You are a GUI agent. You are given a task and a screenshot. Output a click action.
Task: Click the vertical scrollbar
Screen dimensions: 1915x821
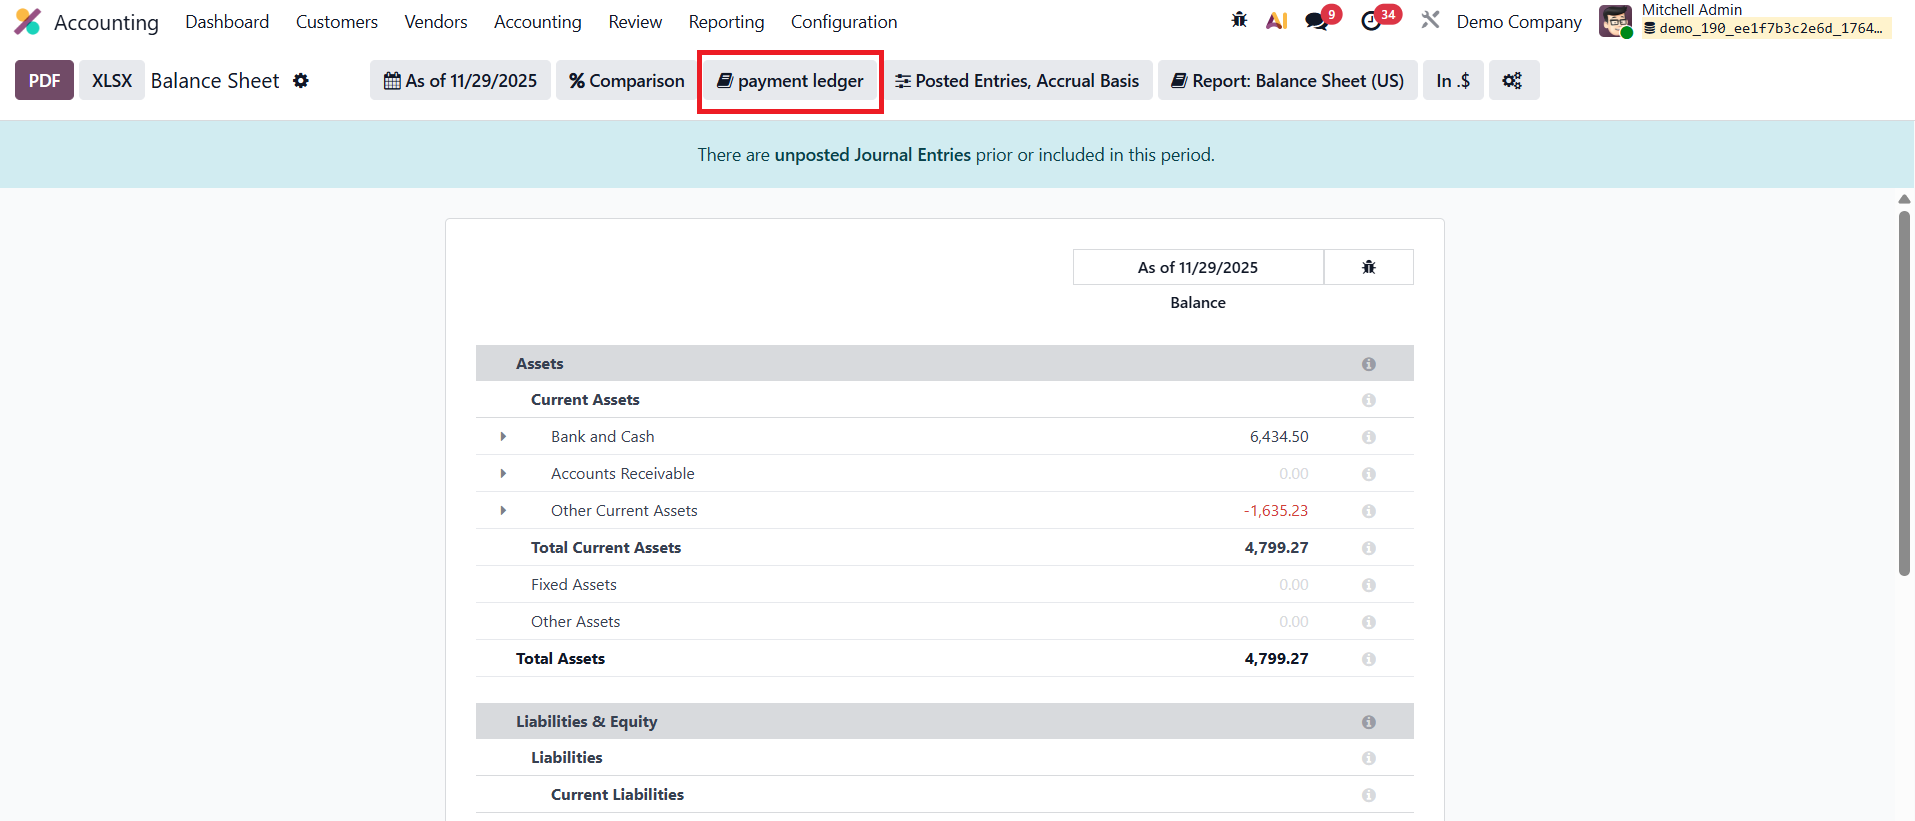coord(1904,392)
